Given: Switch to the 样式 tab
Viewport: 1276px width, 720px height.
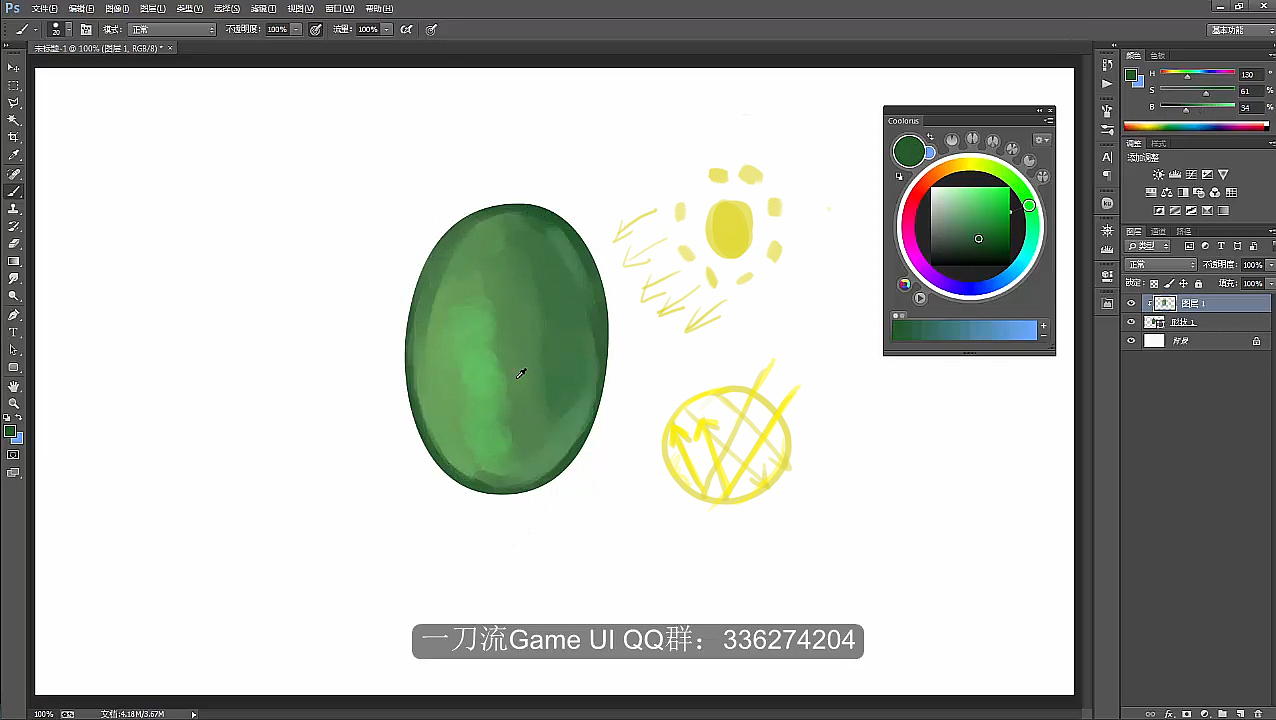Looking at the screenshot, I should coord(1159,144).
